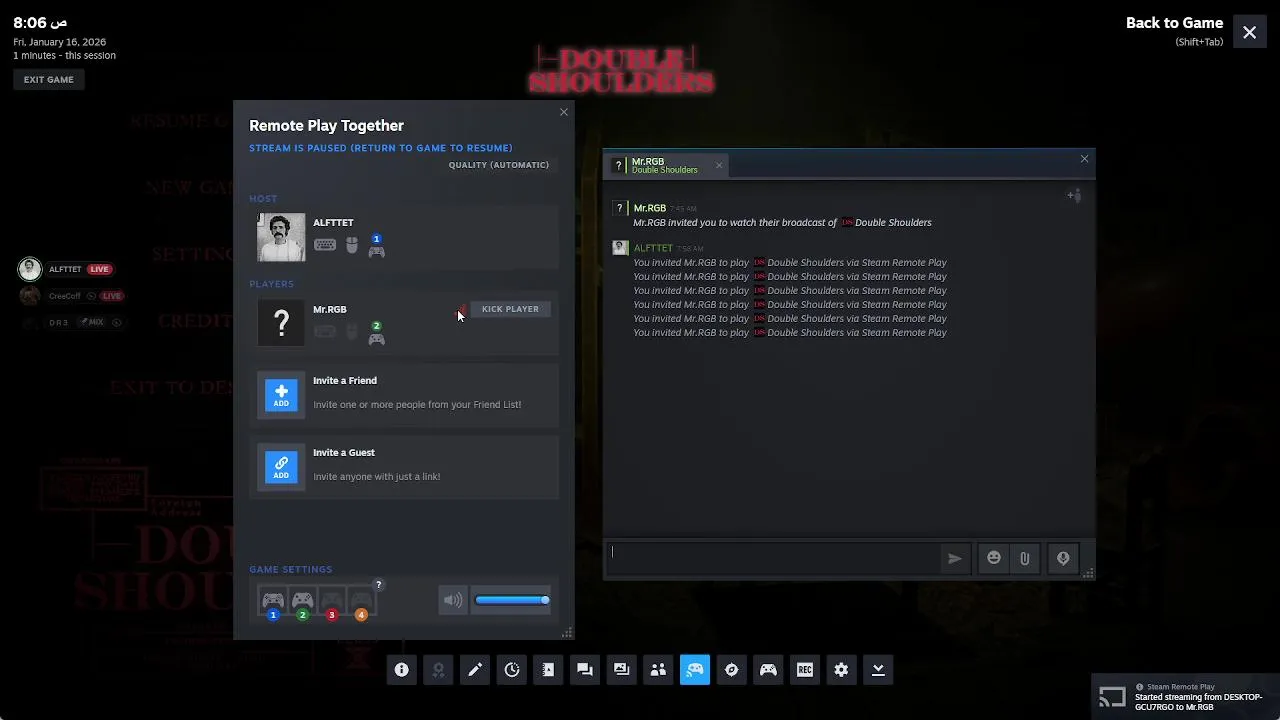Click Exit Game button
Screen dimensions: 1280x720
pos(49,80)
